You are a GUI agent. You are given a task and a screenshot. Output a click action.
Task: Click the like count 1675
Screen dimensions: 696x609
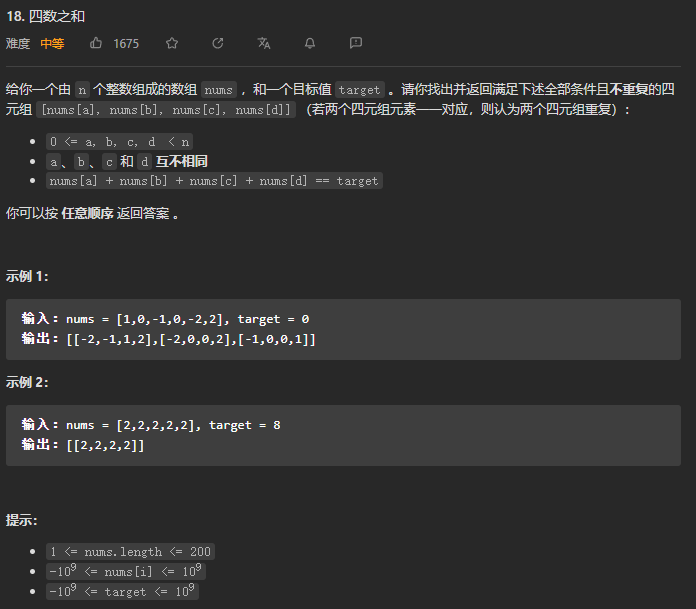(126, 44)
